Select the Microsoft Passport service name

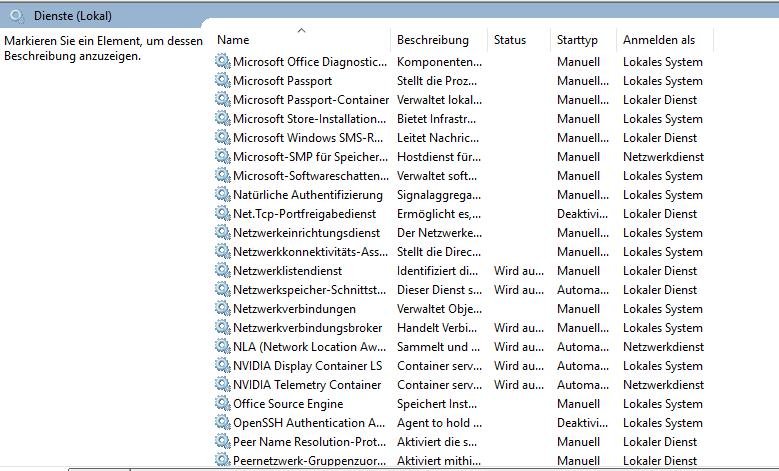pyautogui.click(x=282, y=81)
